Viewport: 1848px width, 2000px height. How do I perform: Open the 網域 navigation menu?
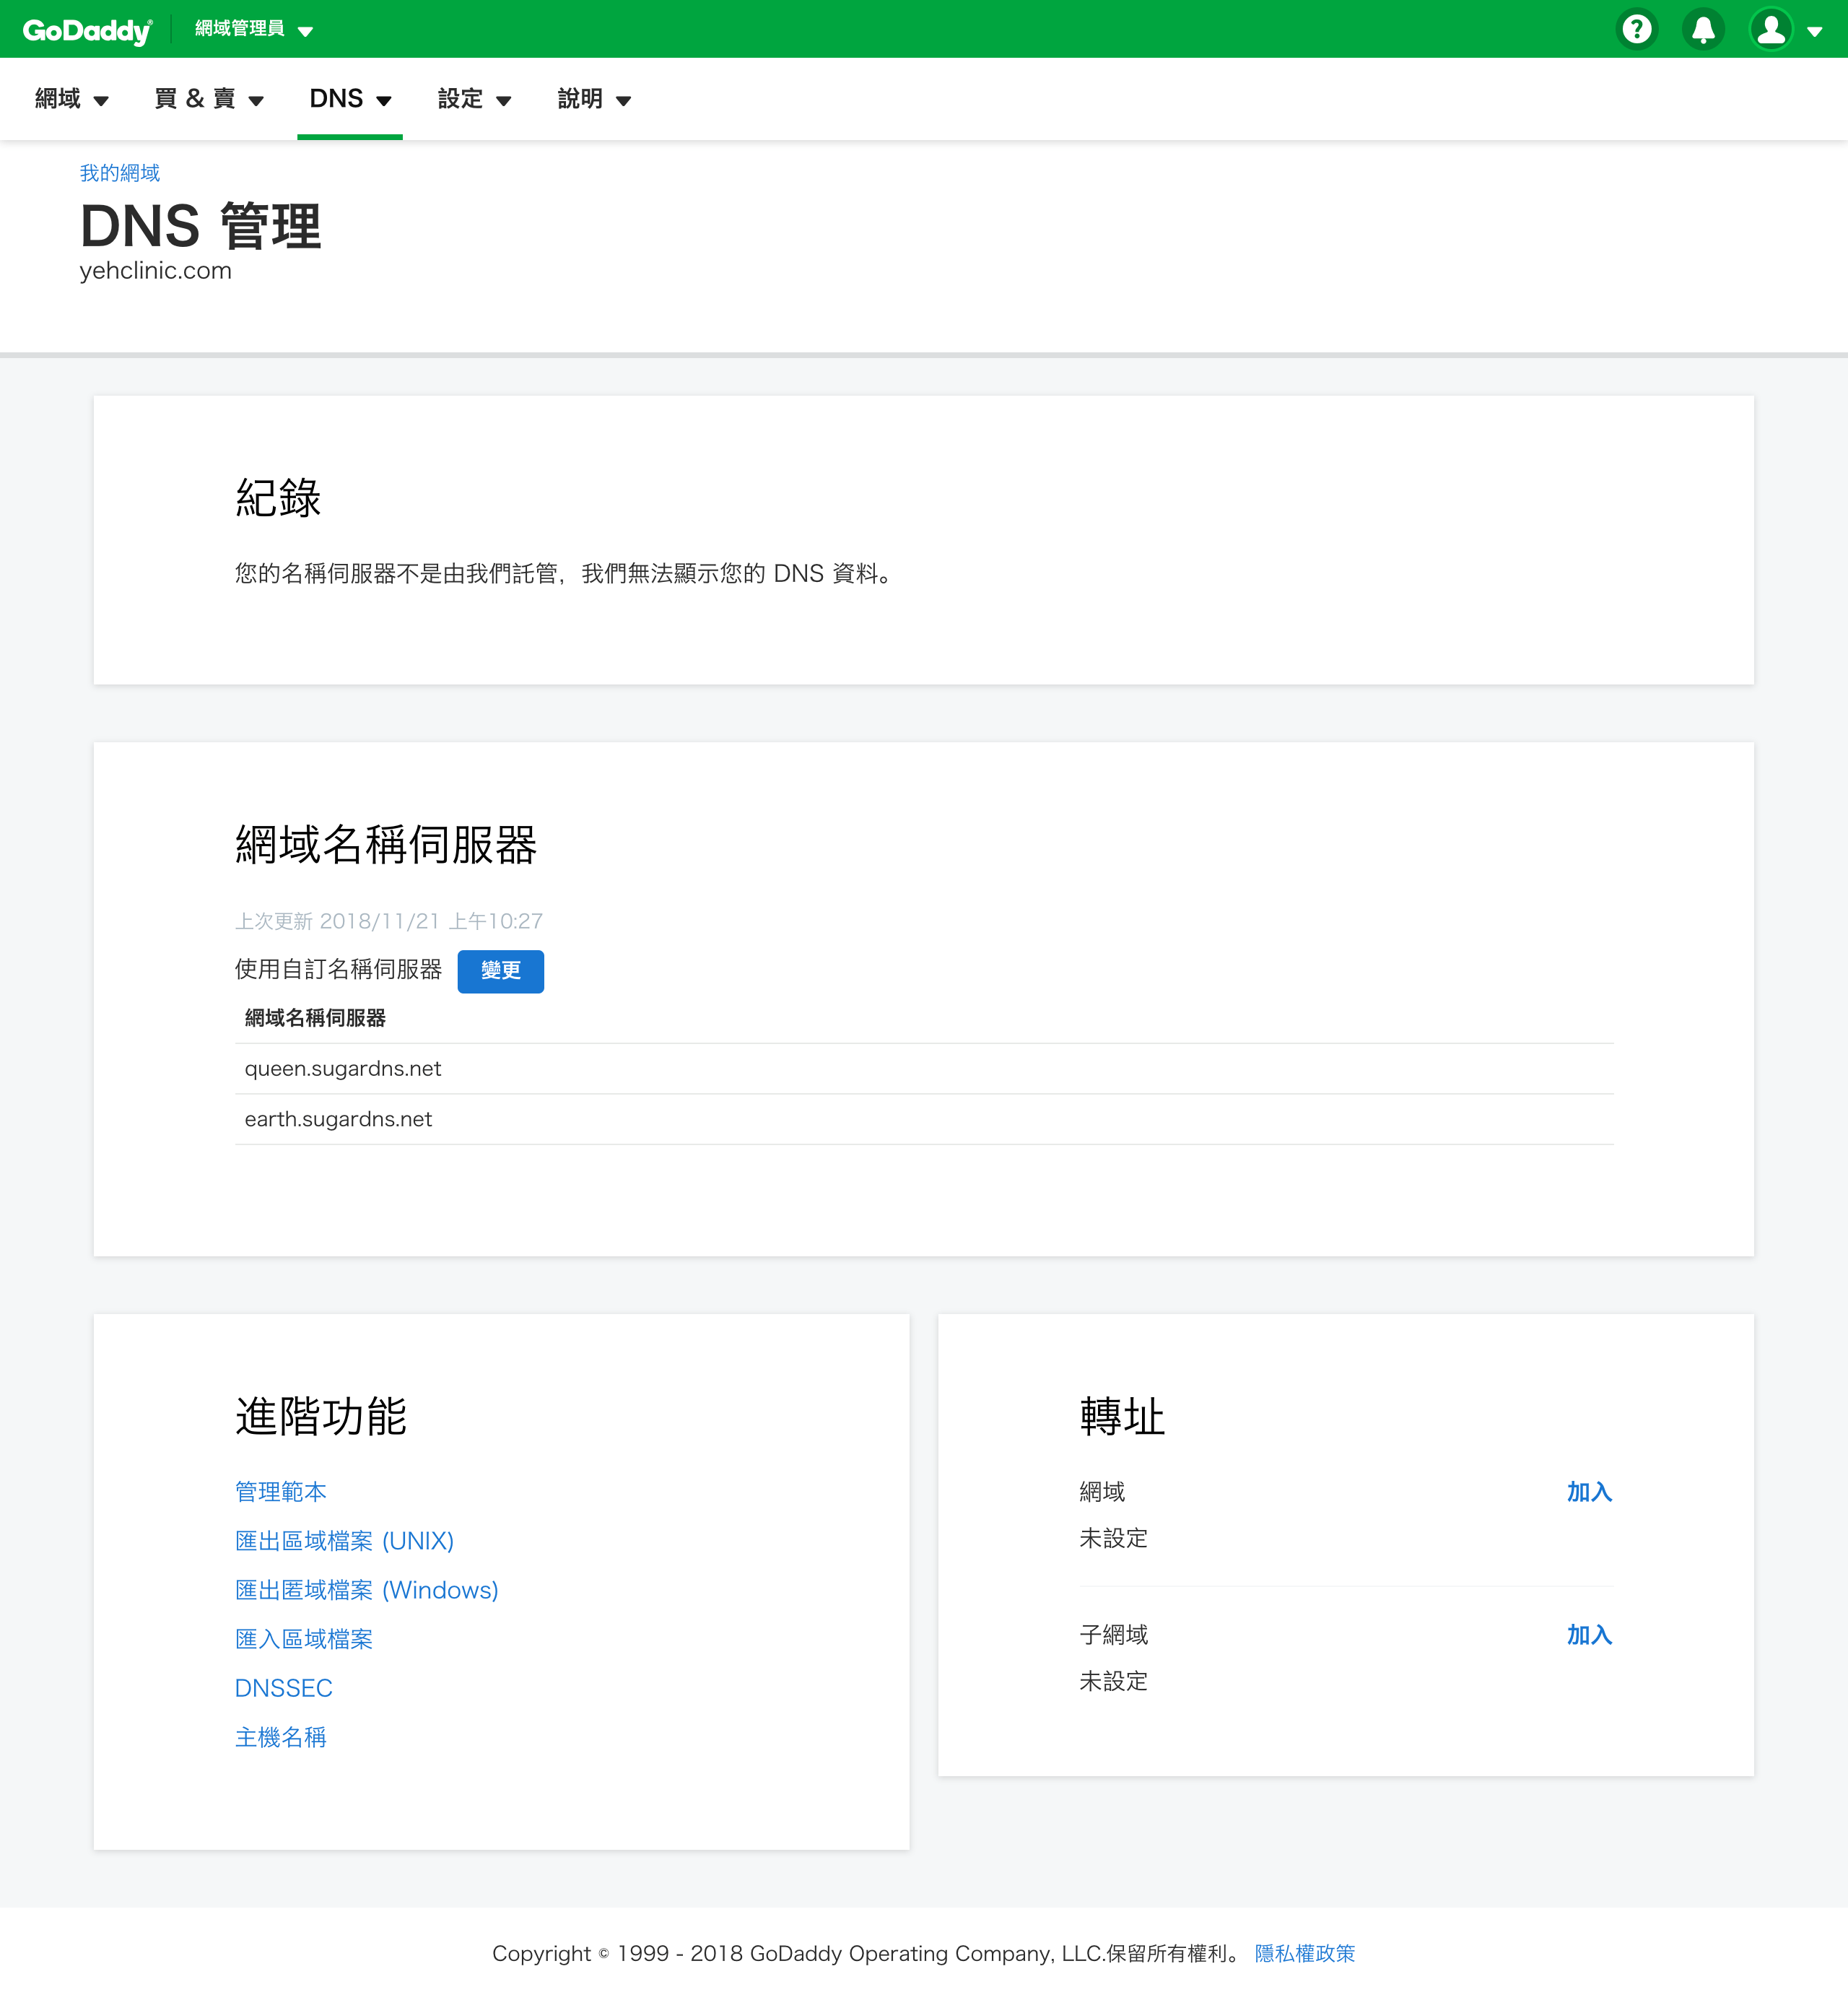pos(71,99)
